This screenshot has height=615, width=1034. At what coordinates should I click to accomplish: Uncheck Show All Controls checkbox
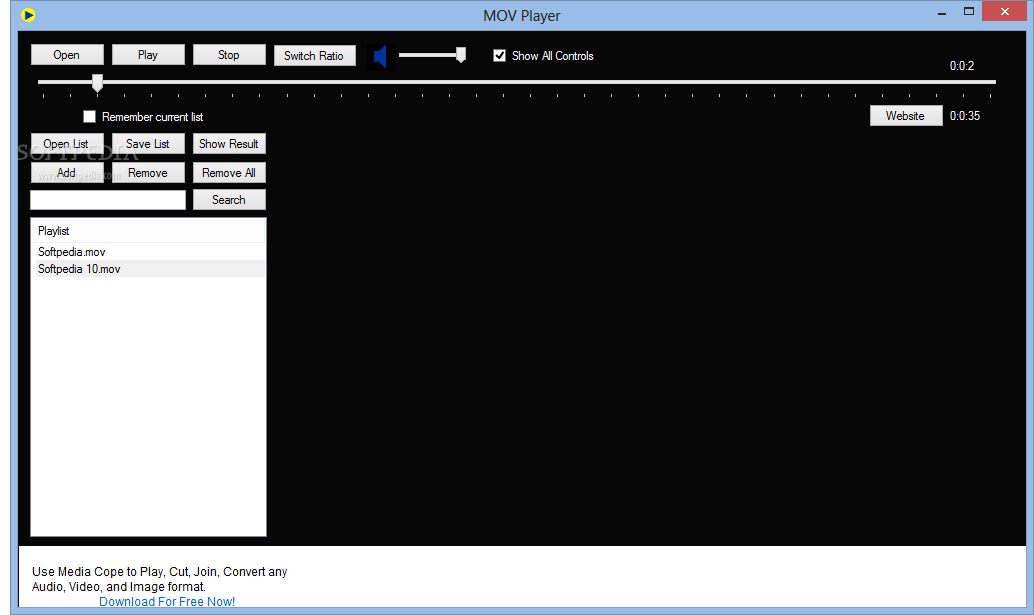(x=499, y=55)
